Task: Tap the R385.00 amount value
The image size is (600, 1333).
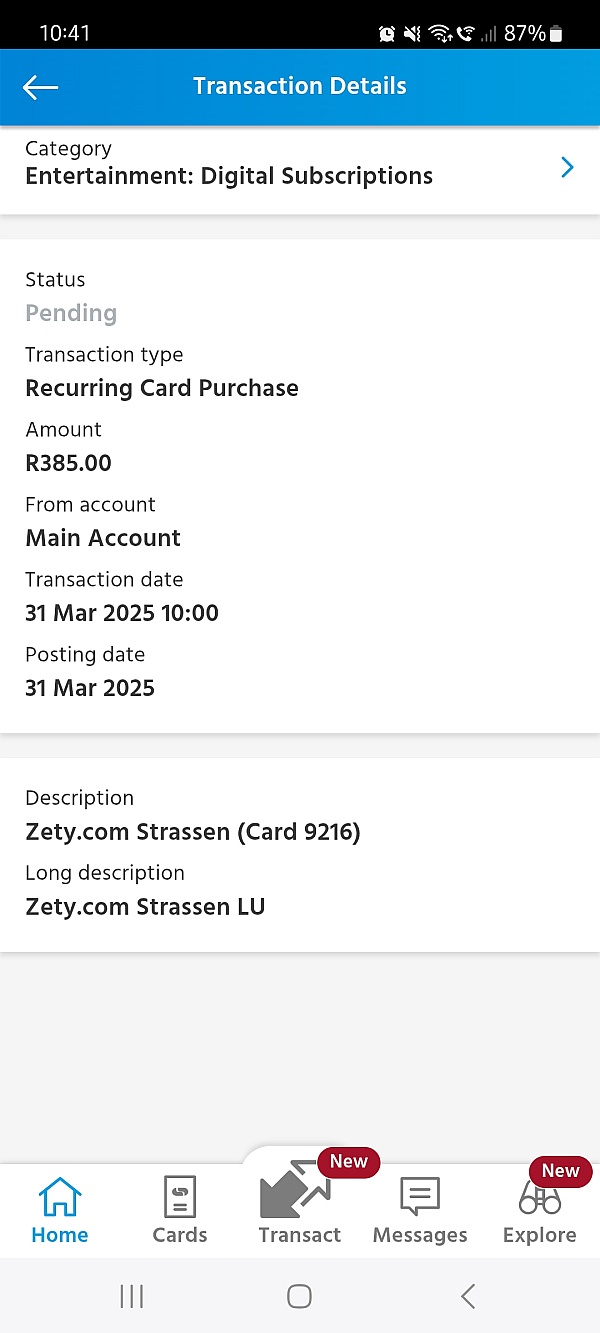Action: pyautogui.click(x=68, y=463)
